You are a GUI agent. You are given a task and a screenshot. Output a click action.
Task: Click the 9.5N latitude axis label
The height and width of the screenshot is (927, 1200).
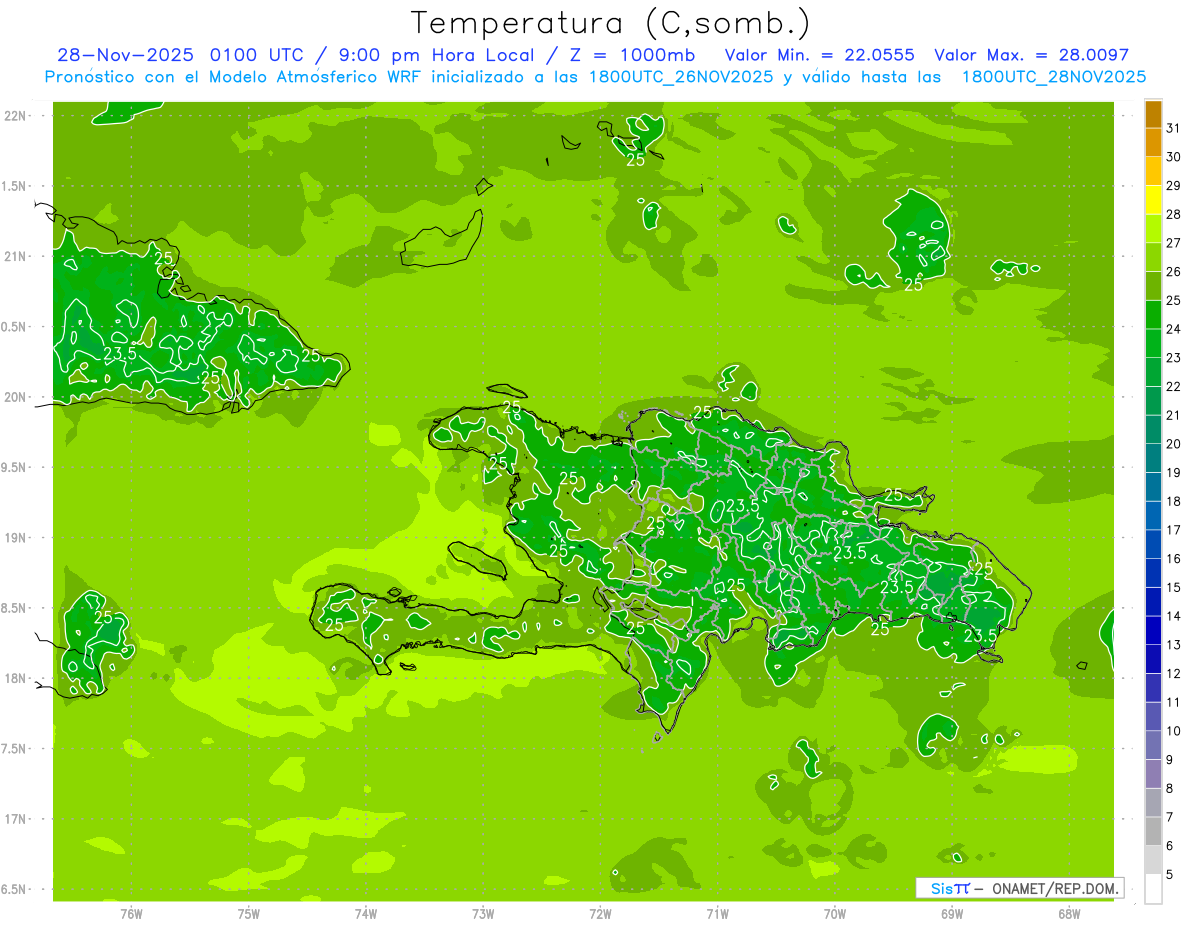[x=15, y=467]
